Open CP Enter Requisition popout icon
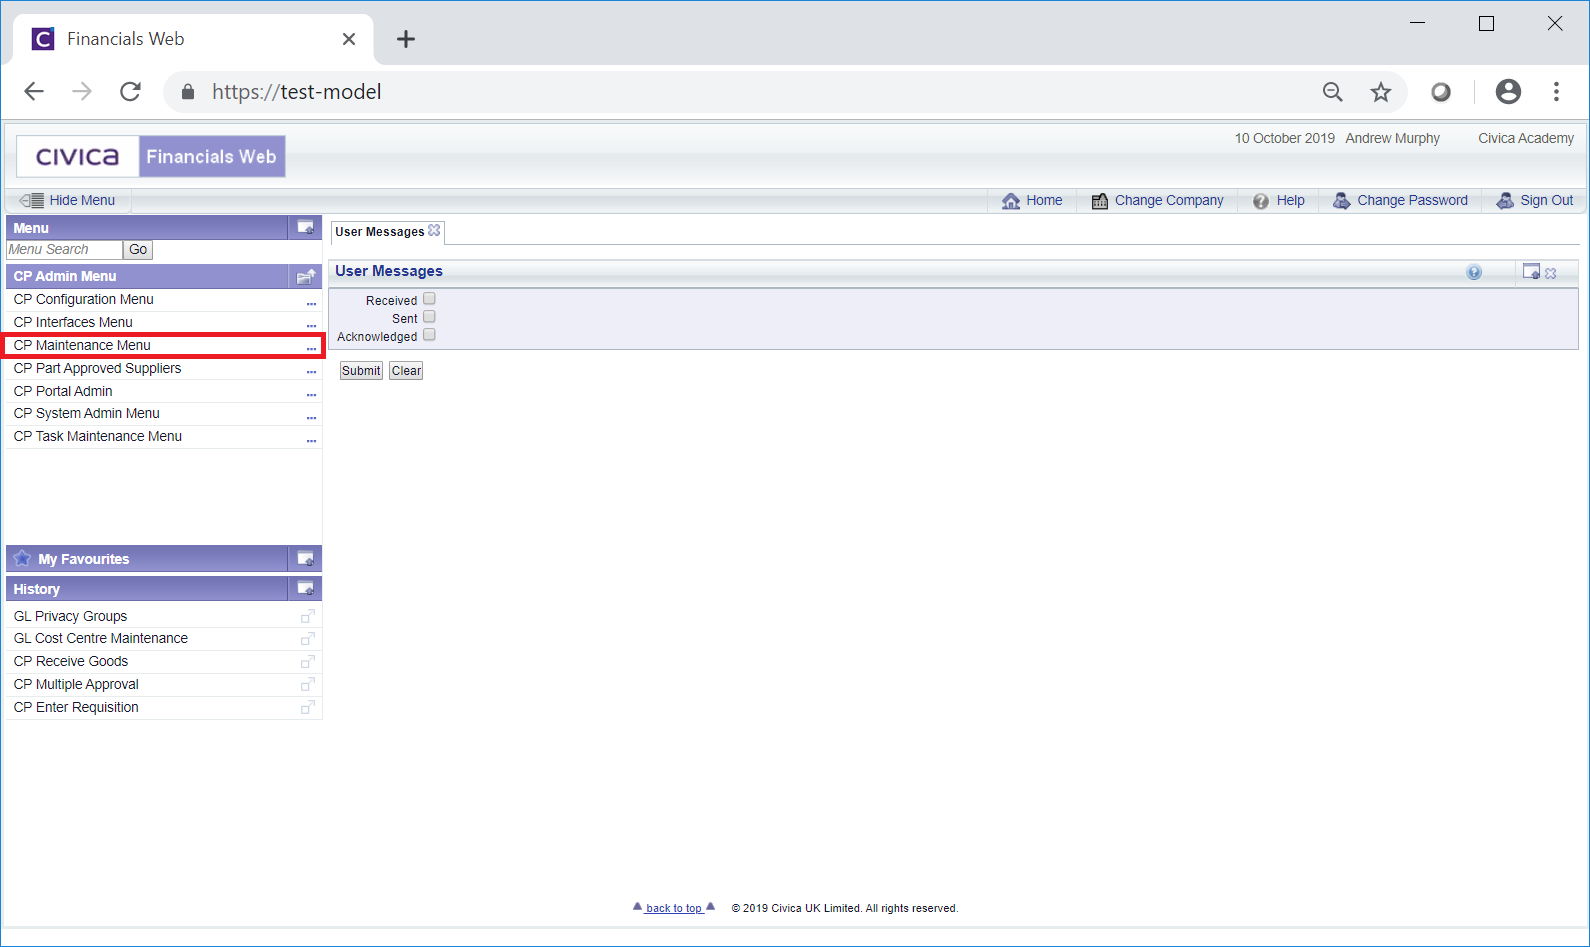This screenshot has width=1590, height=947. tap(308, 707)
